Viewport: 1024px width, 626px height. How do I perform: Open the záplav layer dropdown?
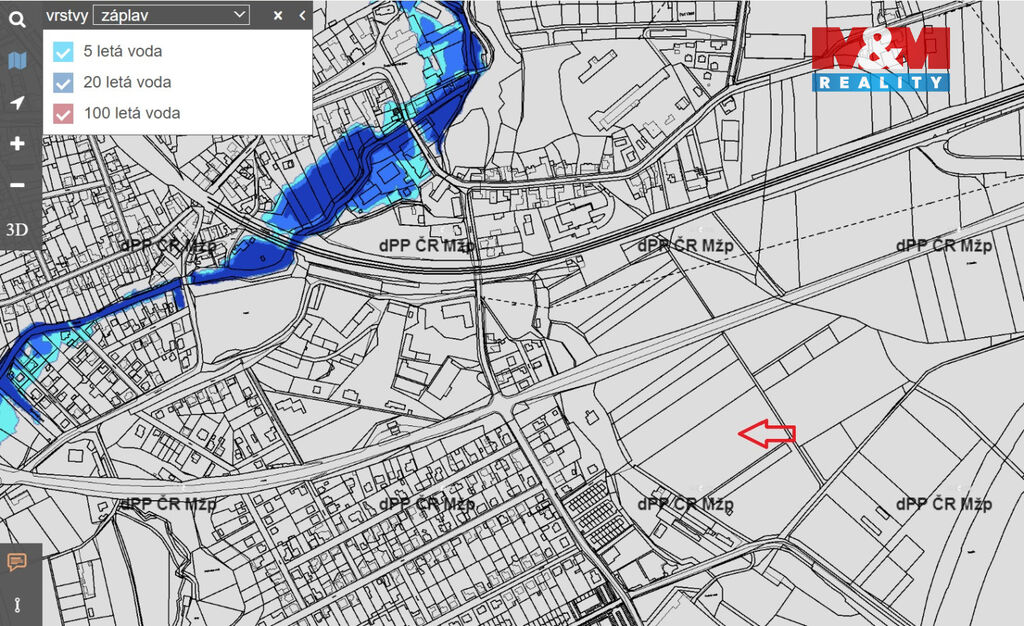coord(170,15)
